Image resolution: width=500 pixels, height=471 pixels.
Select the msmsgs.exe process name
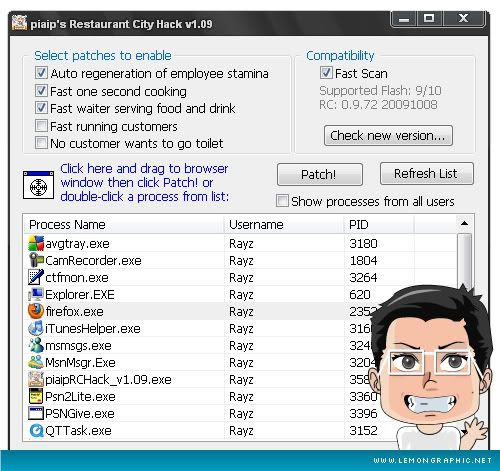click(78, 346)
